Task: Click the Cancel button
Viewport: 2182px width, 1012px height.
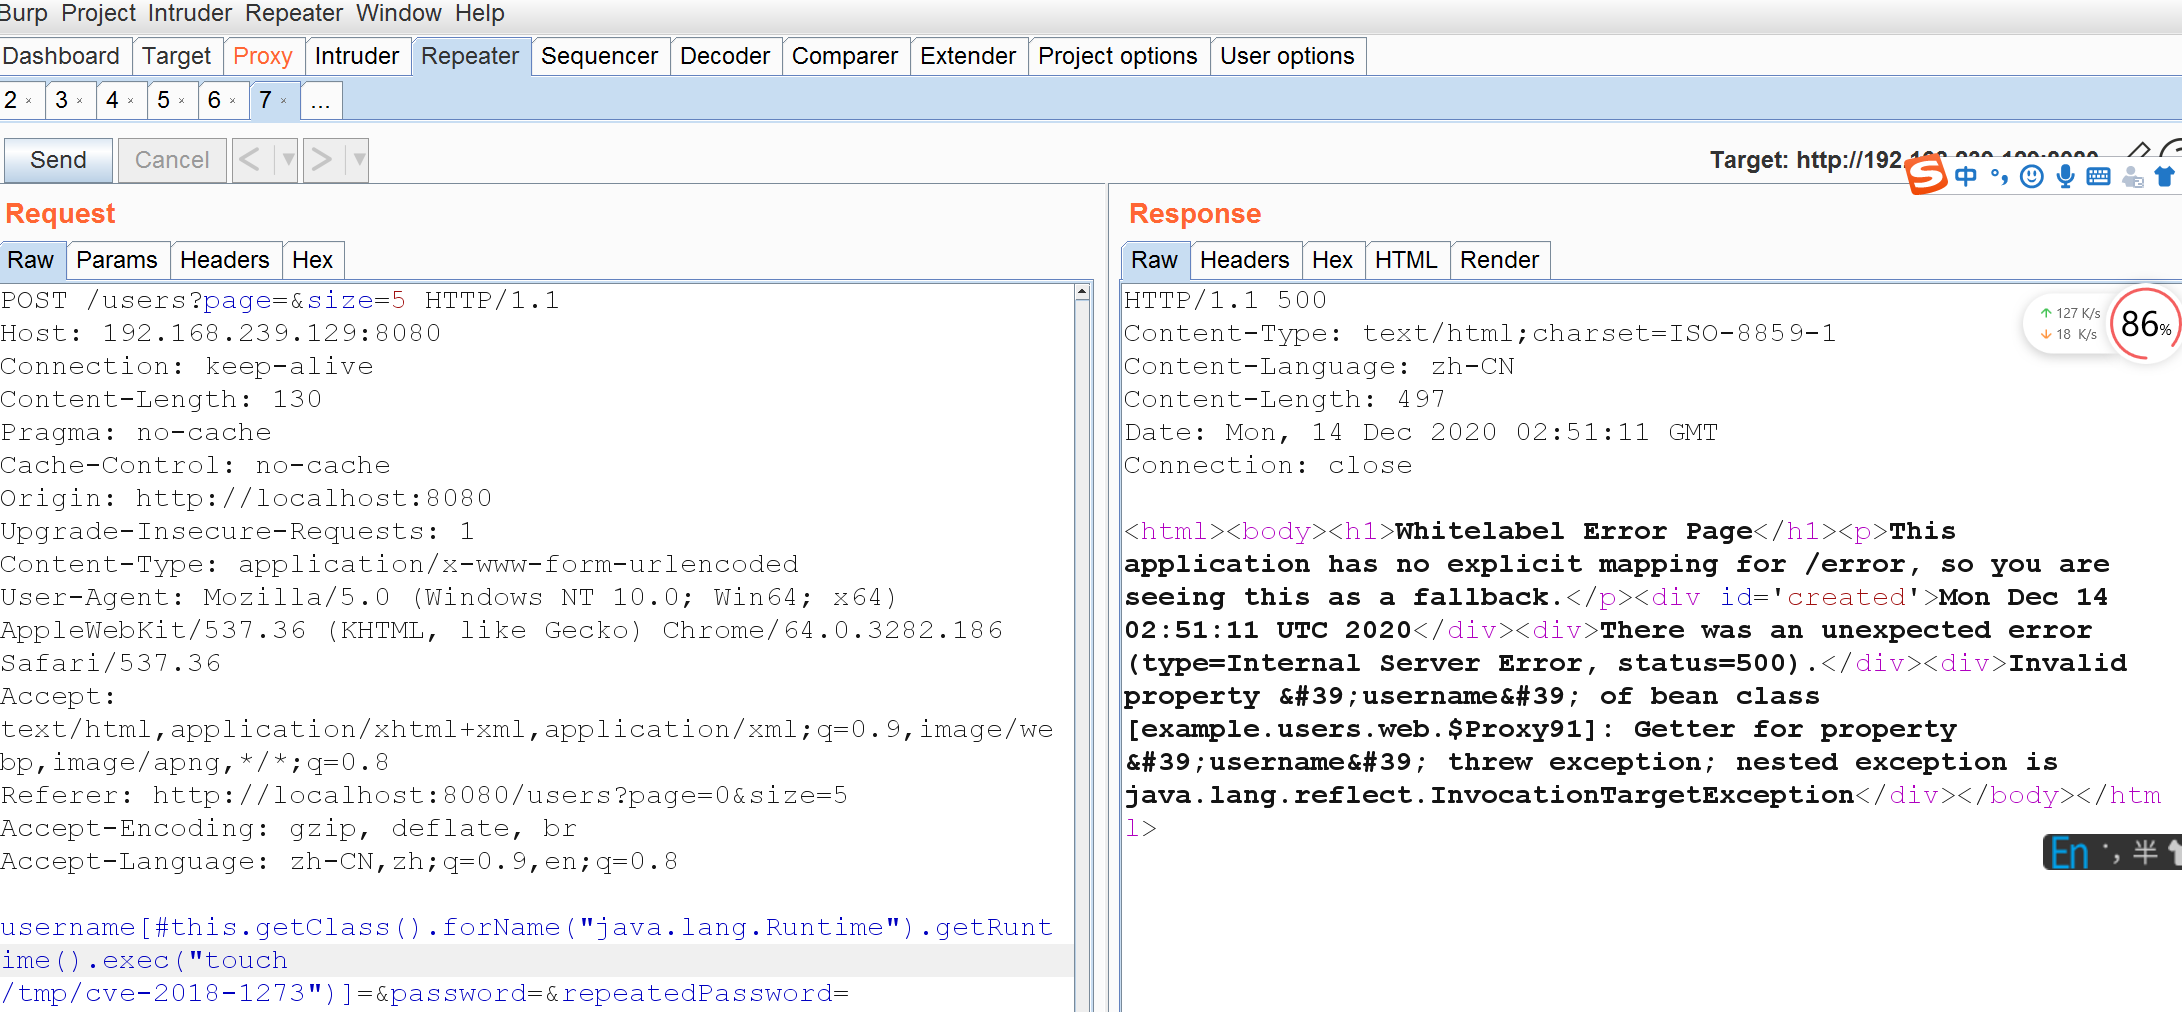Action: click(x=172, y=159)
